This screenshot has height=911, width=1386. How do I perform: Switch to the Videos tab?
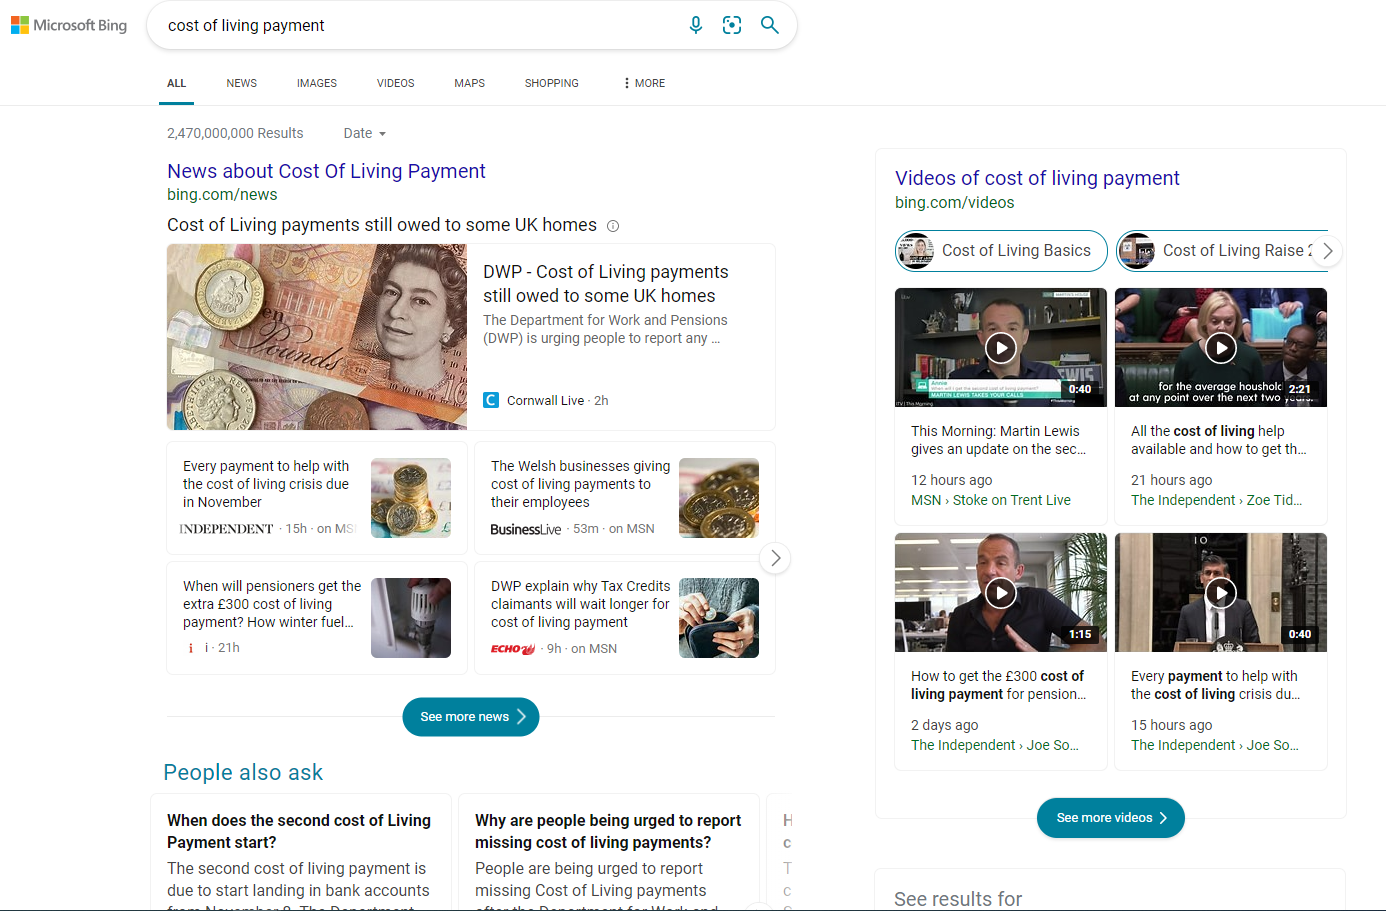[x=395, y=83]
